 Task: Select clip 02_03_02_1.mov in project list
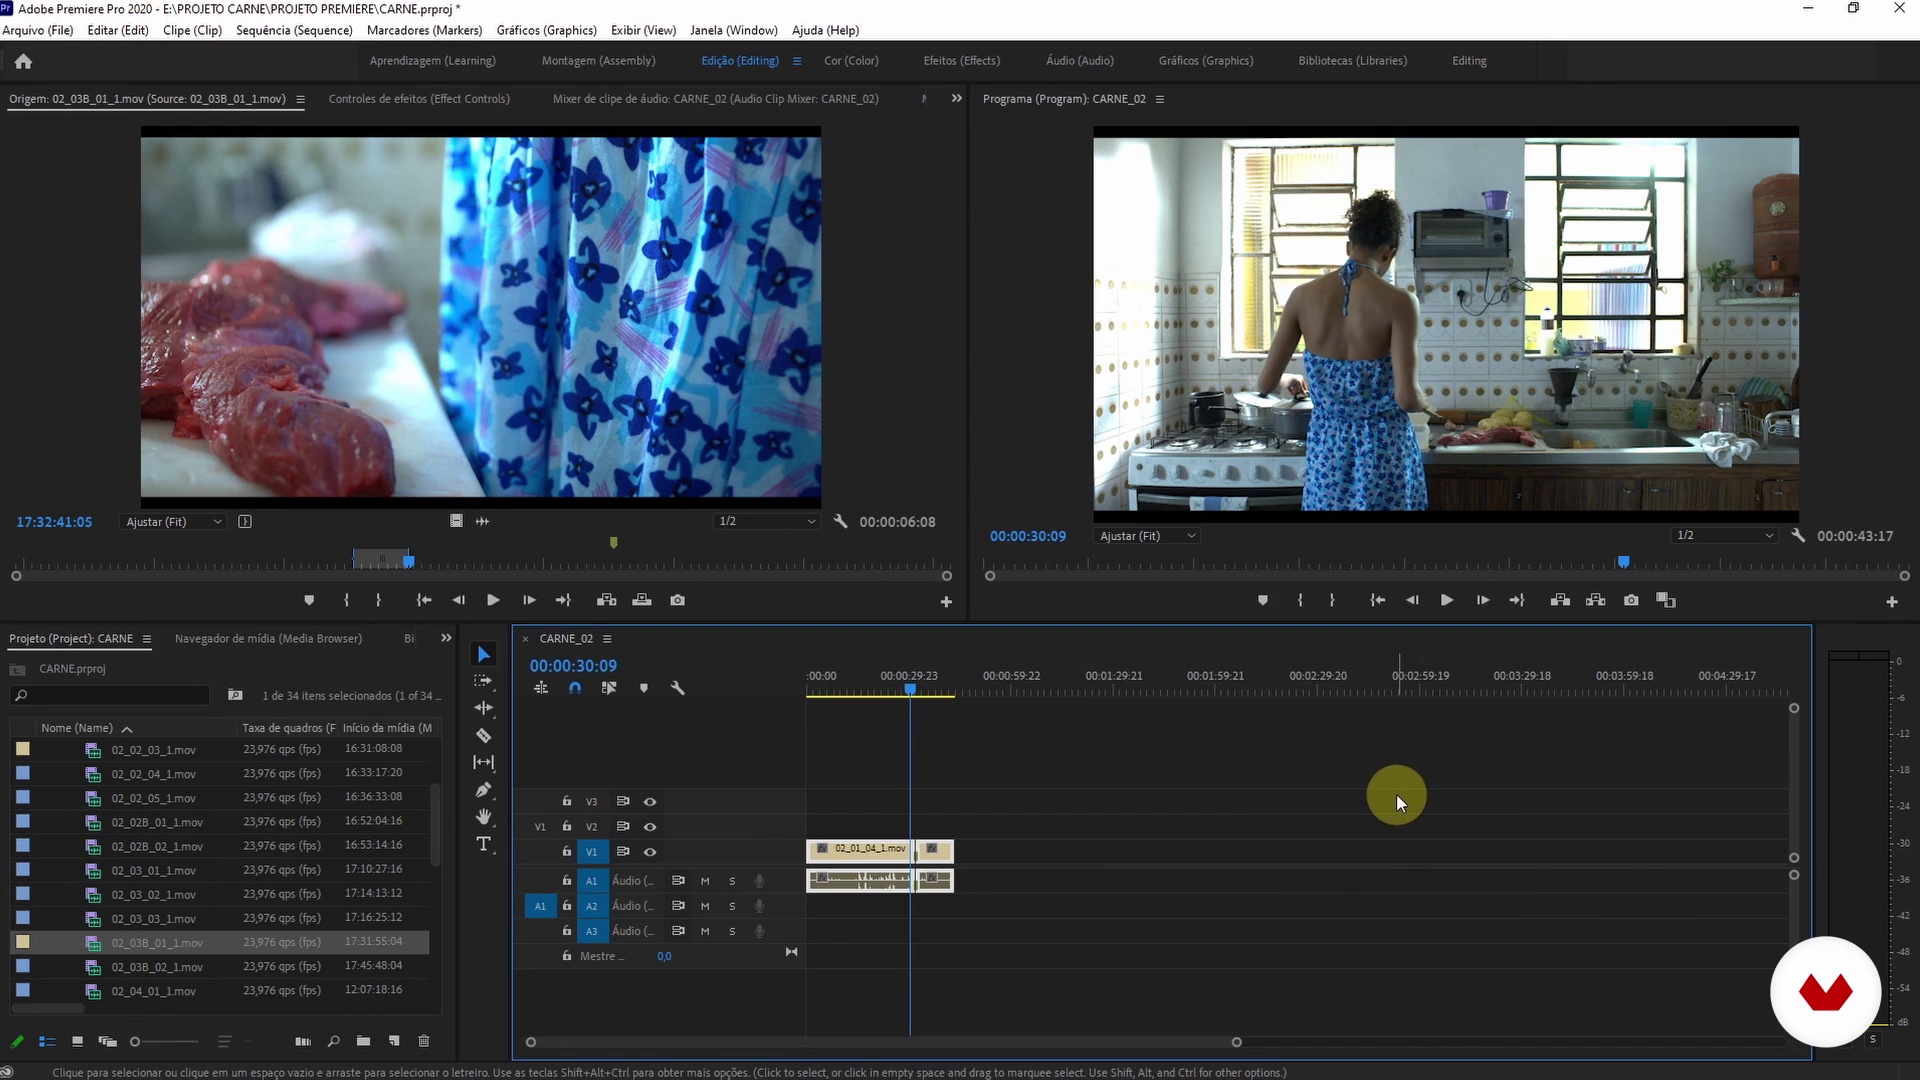point(153,895)
